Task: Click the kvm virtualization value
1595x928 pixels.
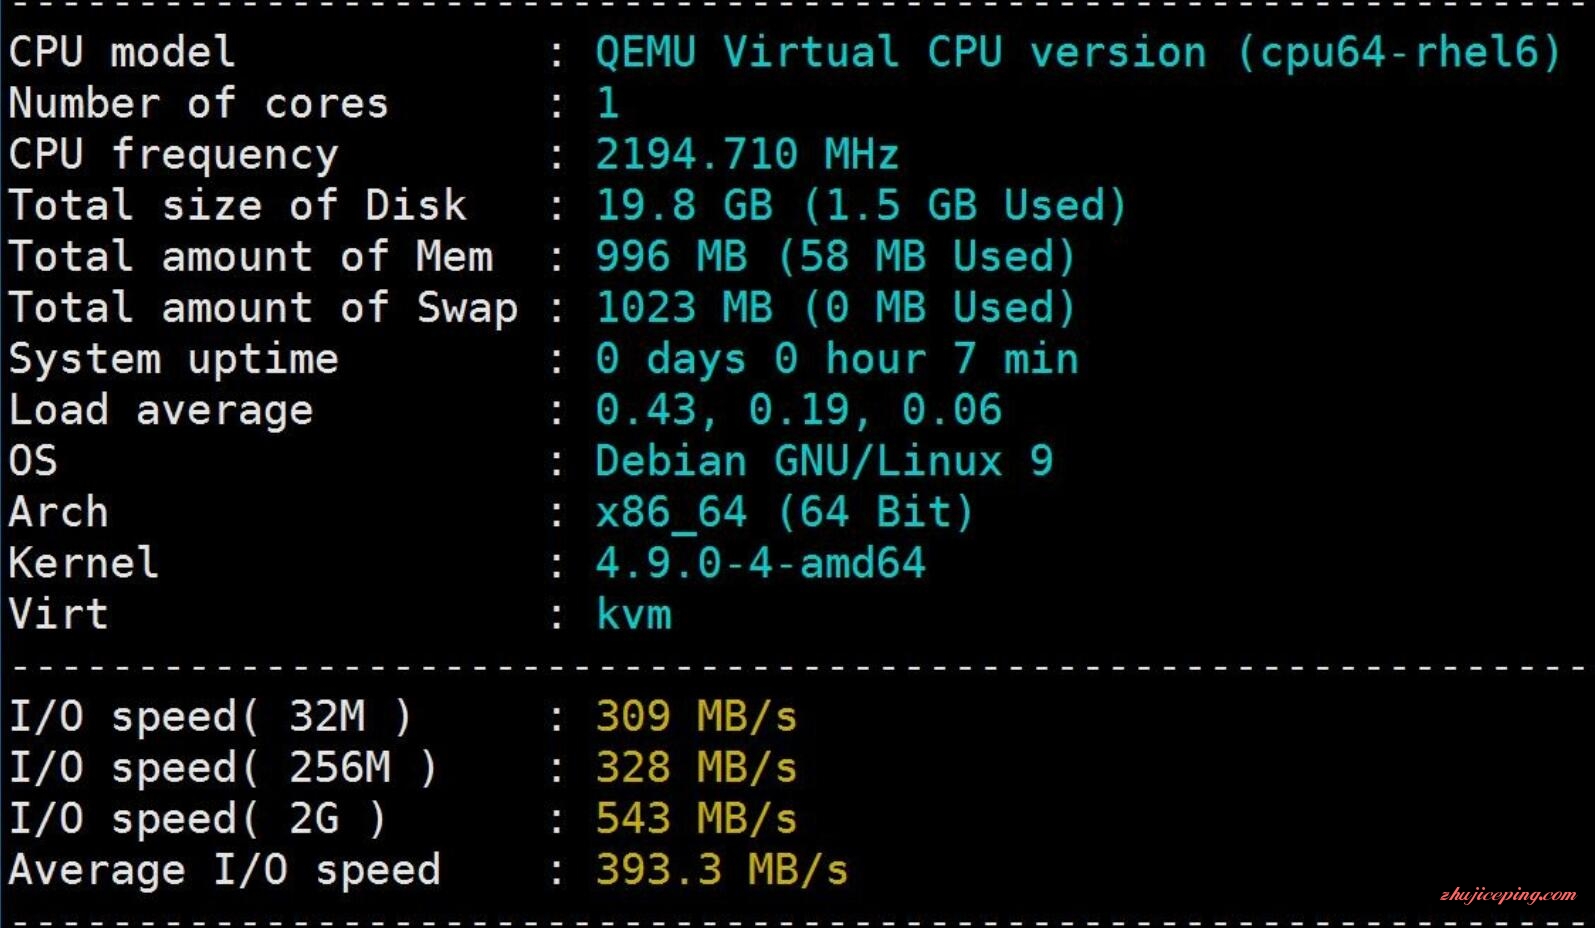Action: coord(634,614)
